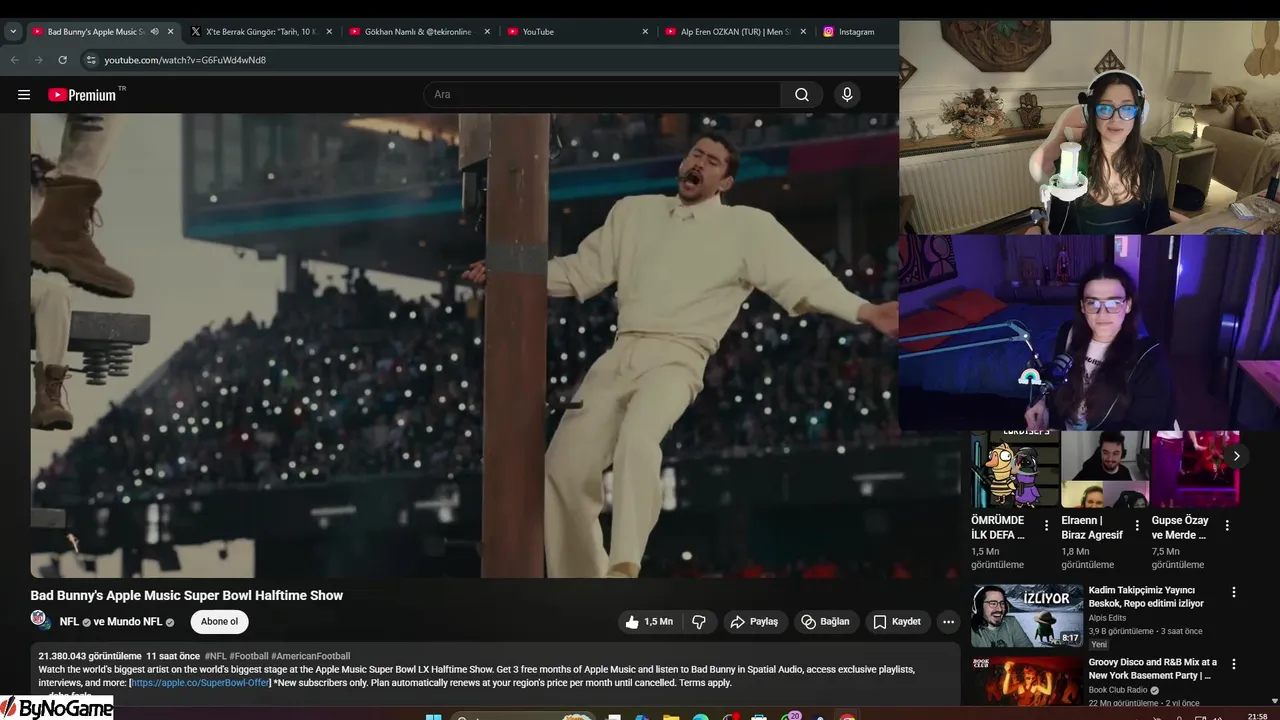Viewport: 1280px width, 720px height.
Task: Open the Kadim Takipçimiz Yayıncı Beskok video title
Action: (1146, 597)
